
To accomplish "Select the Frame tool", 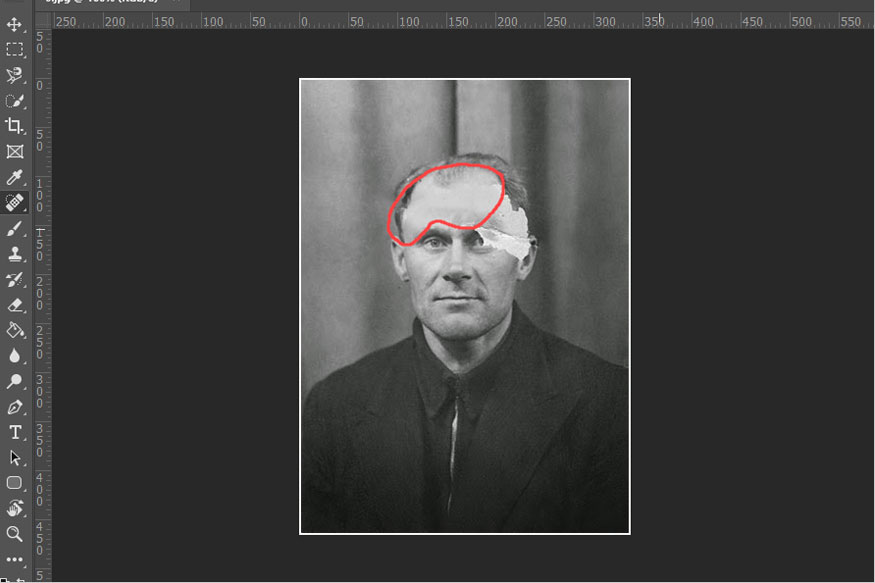I will [15, 151].
